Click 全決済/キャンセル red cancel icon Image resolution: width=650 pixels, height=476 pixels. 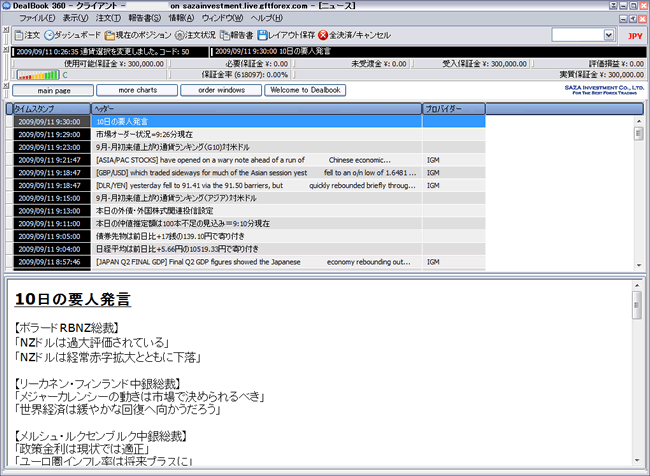coord(323,35)
